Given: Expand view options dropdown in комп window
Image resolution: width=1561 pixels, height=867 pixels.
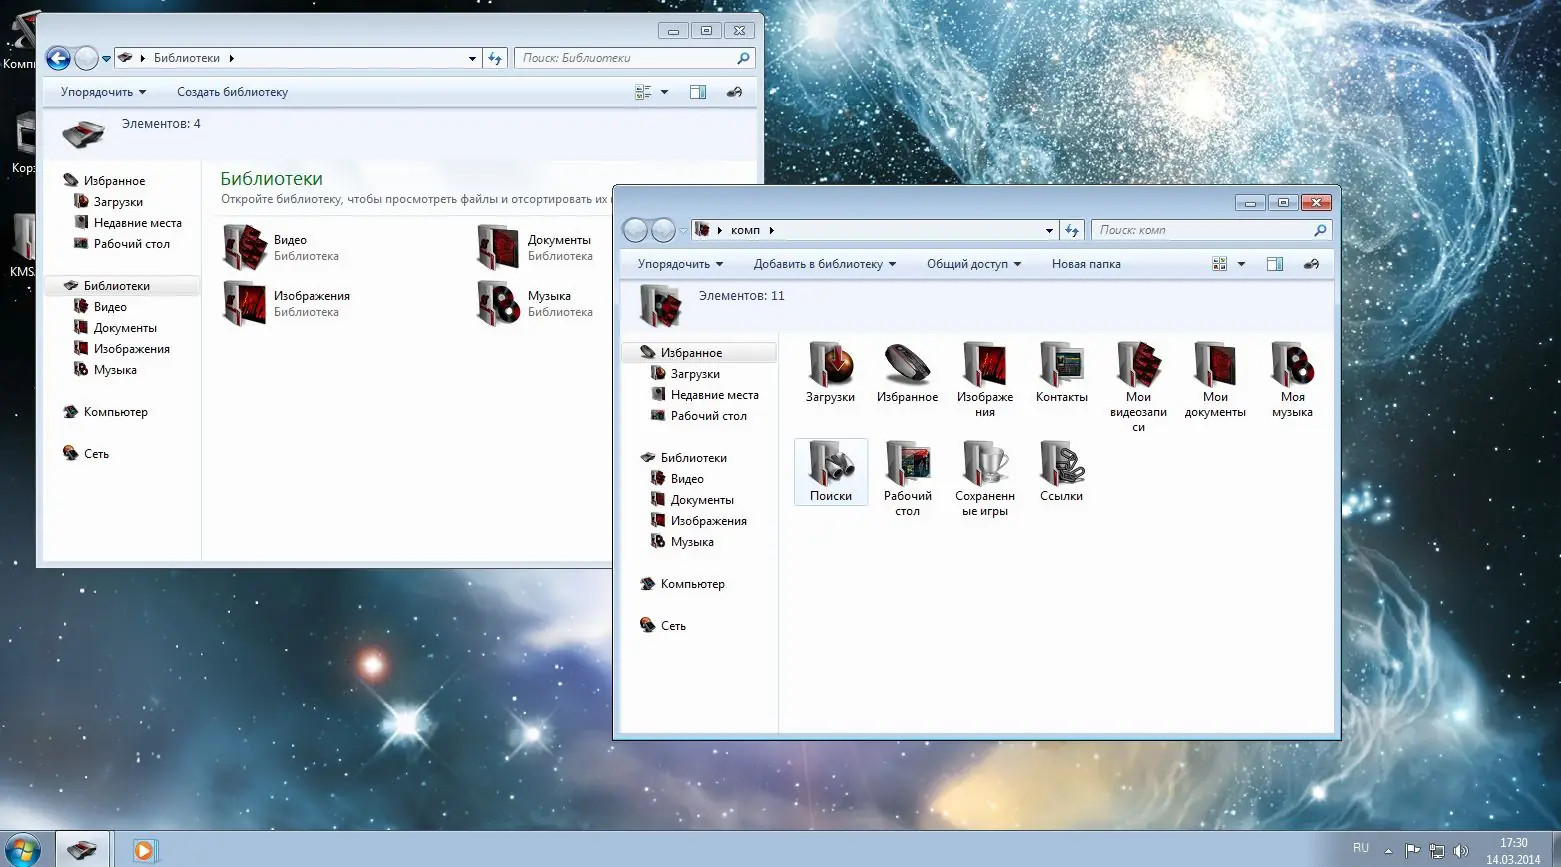Looking at the screenshot, I should pos(1241,264).
